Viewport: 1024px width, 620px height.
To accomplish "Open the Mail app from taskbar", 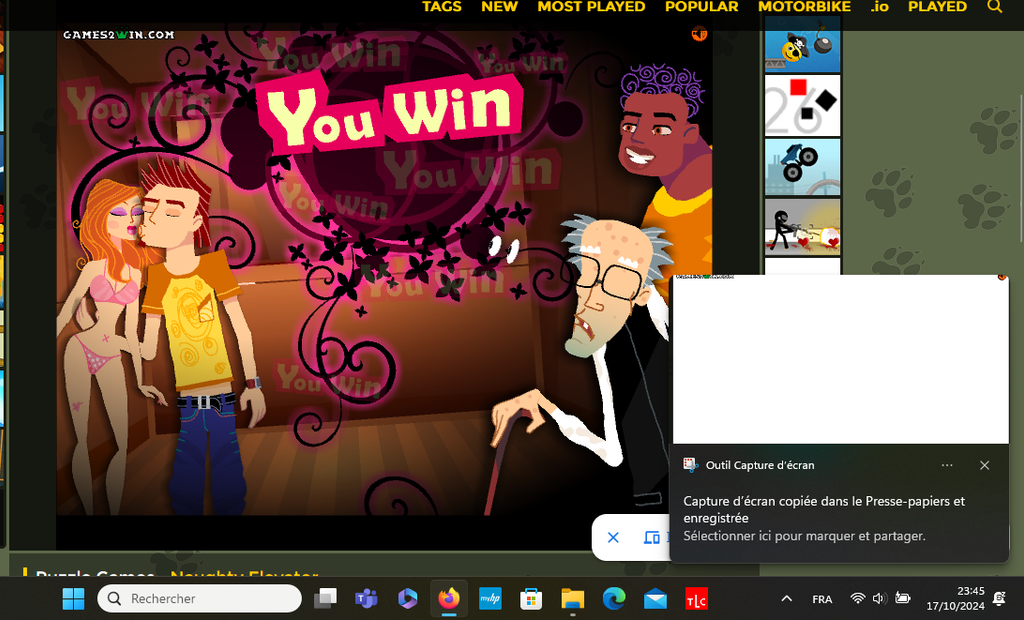I will tap(655, 598).
